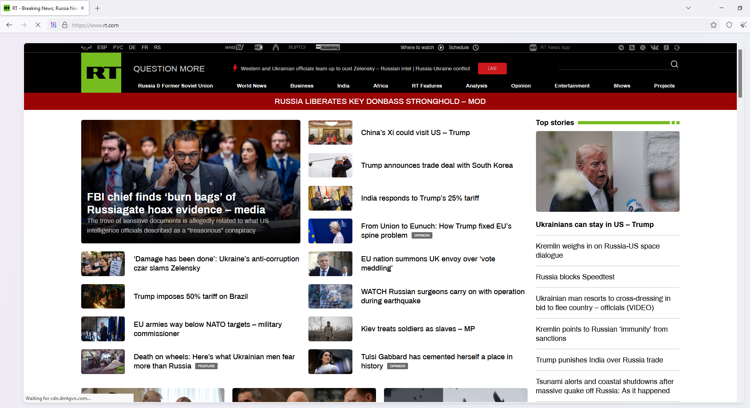The height and width of the screenshot is (408, 750).
Task: Click the back arrow in browser toolbar
Action: coord(9,25)
